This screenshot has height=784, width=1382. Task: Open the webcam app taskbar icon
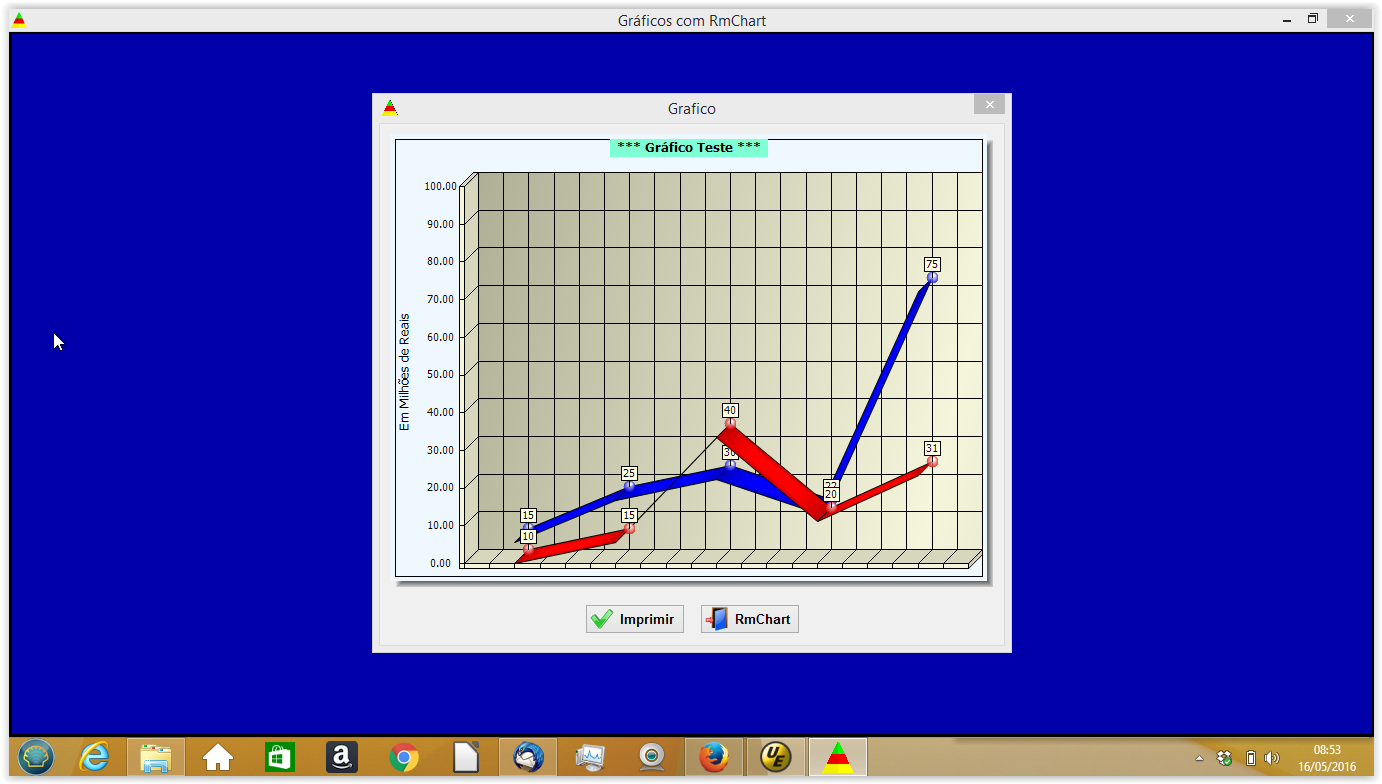pos(652,758)
